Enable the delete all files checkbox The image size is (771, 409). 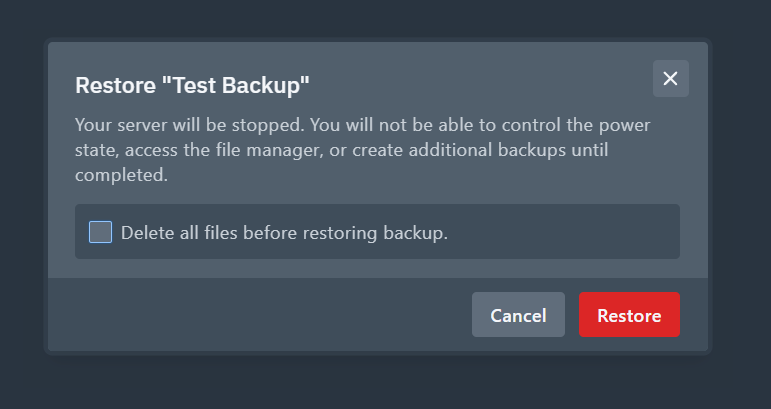pyautogui.click(x=100, y=232)
